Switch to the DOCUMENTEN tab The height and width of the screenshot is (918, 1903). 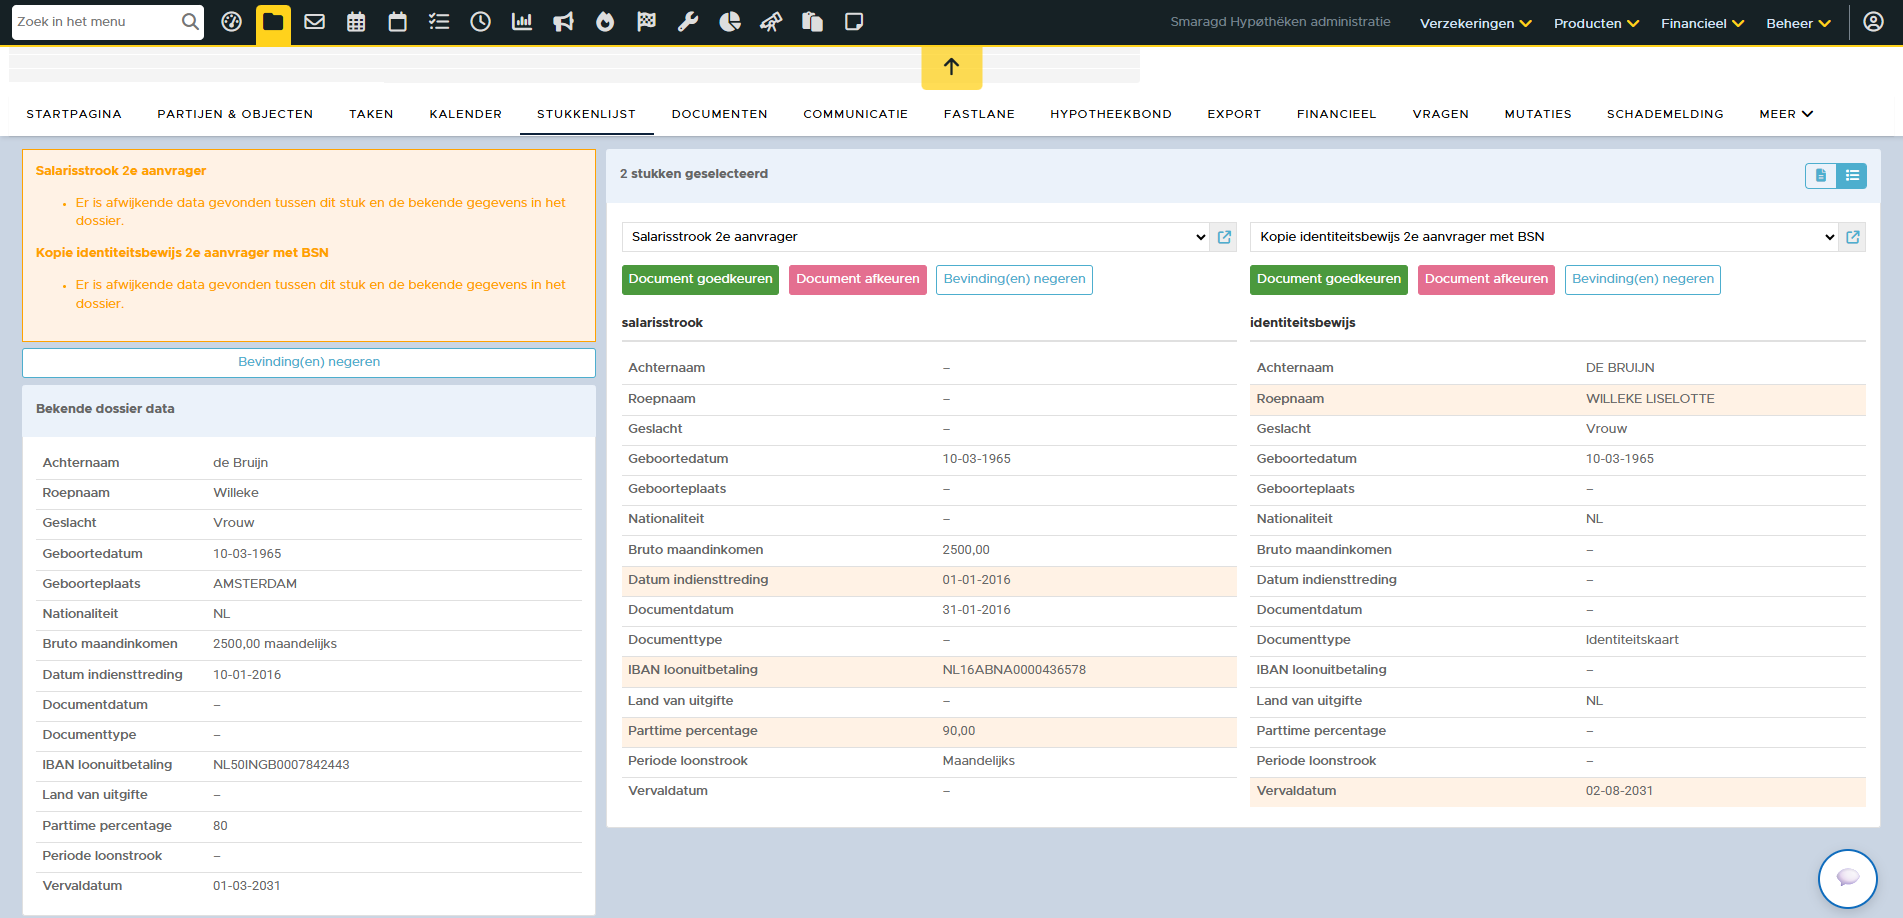(719, 114)
